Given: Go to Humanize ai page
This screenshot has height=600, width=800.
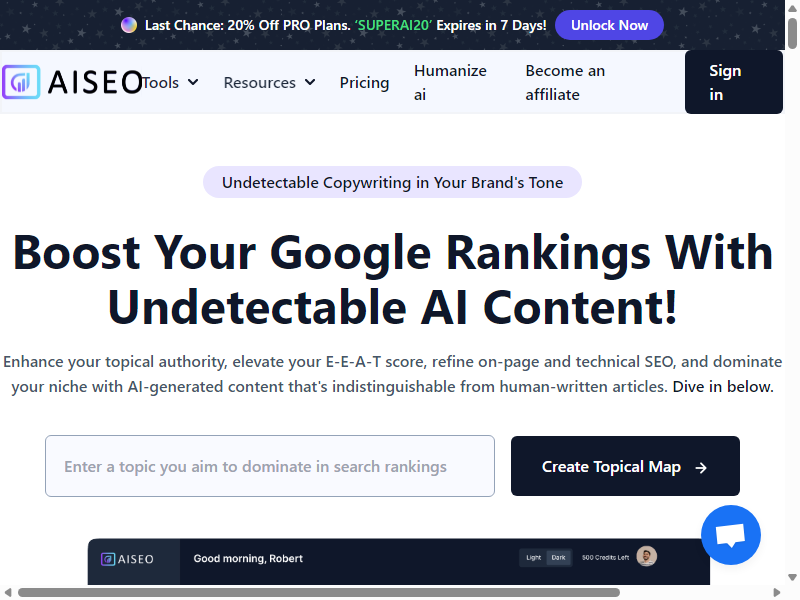Looking at the screenshot, I should (450, 82).
